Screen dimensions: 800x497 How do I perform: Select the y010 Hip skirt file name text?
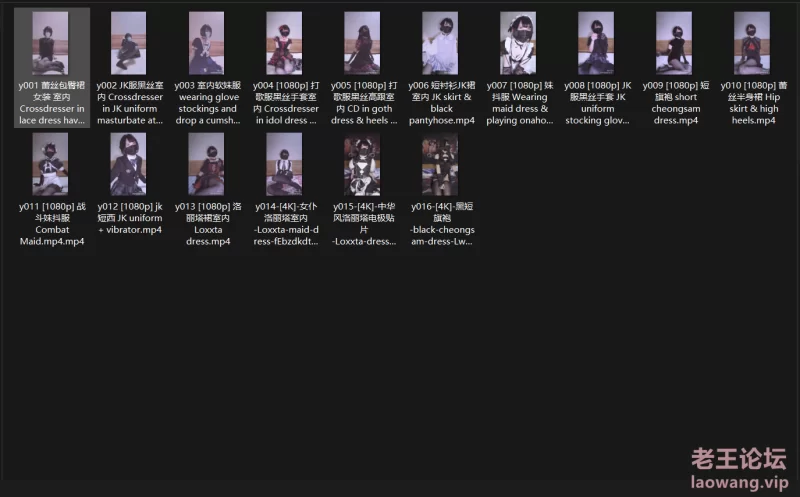pos(750,103)
